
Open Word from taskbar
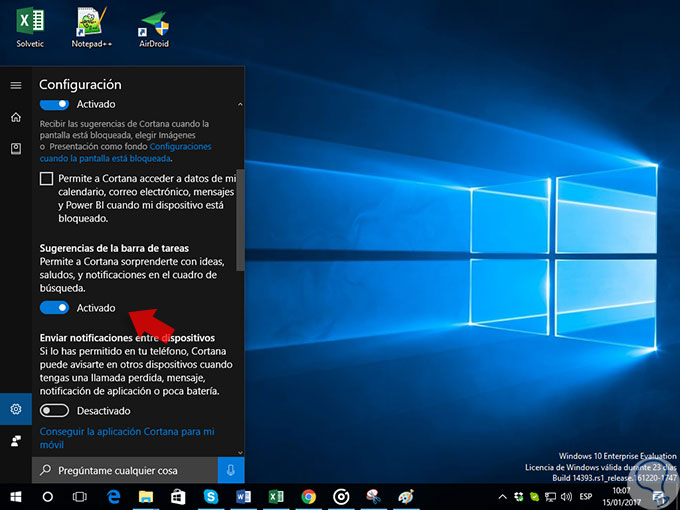pyautogui.click(x=243, y=497)
